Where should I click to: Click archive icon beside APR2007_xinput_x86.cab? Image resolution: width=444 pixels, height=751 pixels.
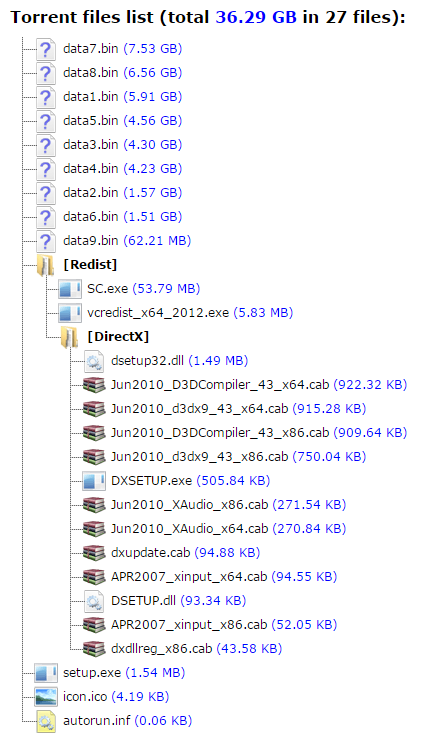click(94, 625)
